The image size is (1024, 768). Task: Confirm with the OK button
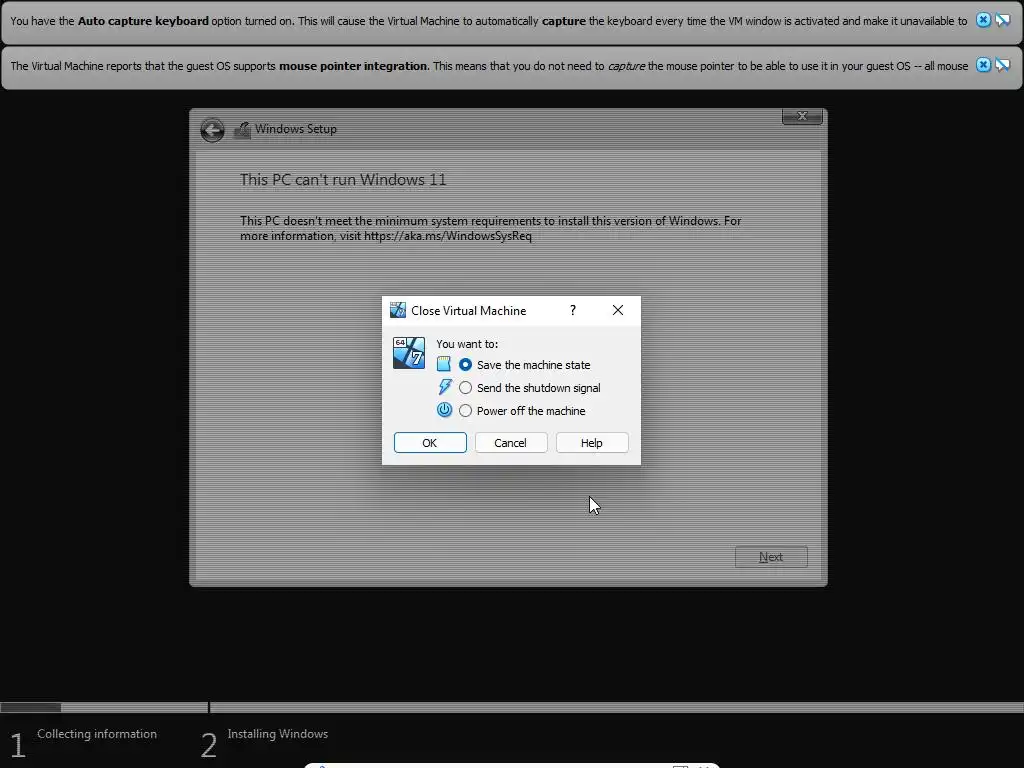pos(430,443)
